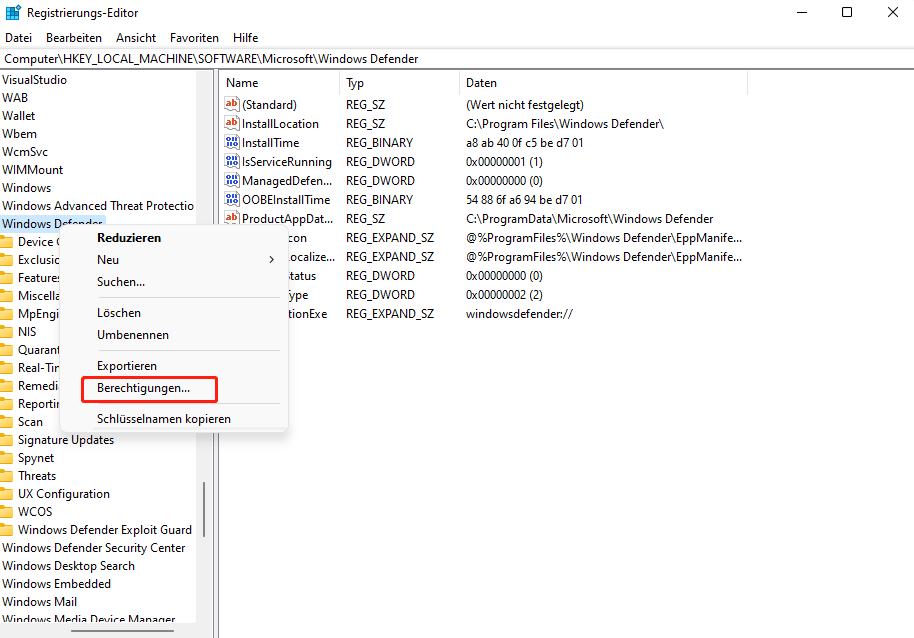
Task: Click the IsServiceRunning DWORD value icon
Action: point(232,161)
